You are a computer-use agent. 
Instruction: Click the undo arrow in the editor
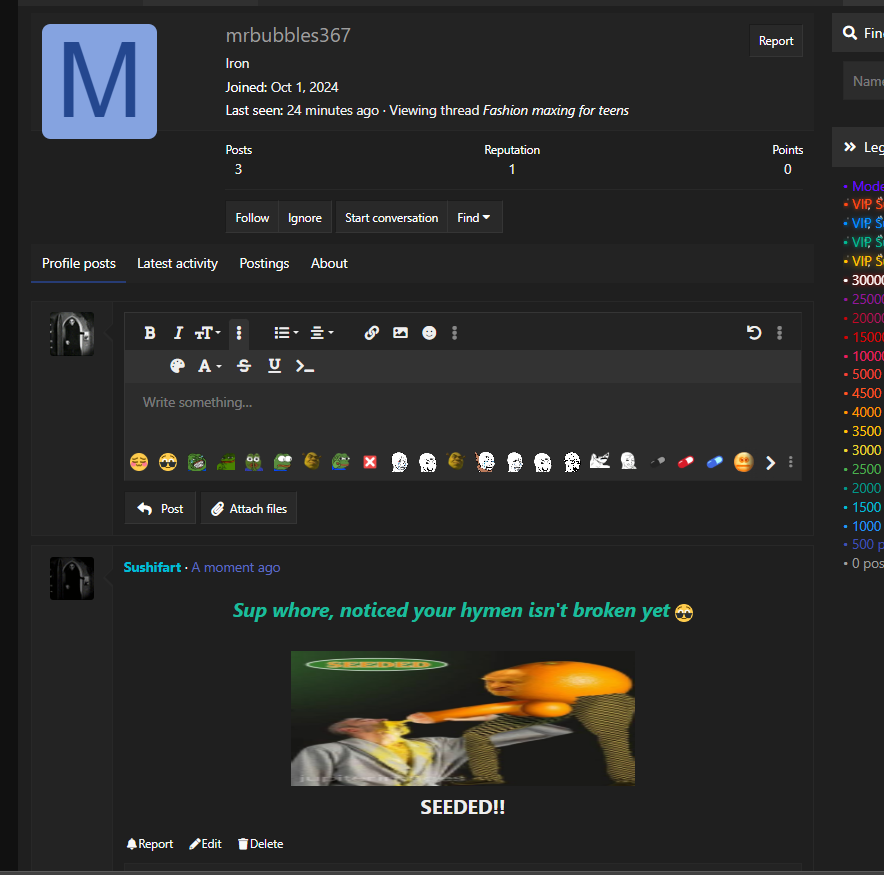[x=754, y=333]
